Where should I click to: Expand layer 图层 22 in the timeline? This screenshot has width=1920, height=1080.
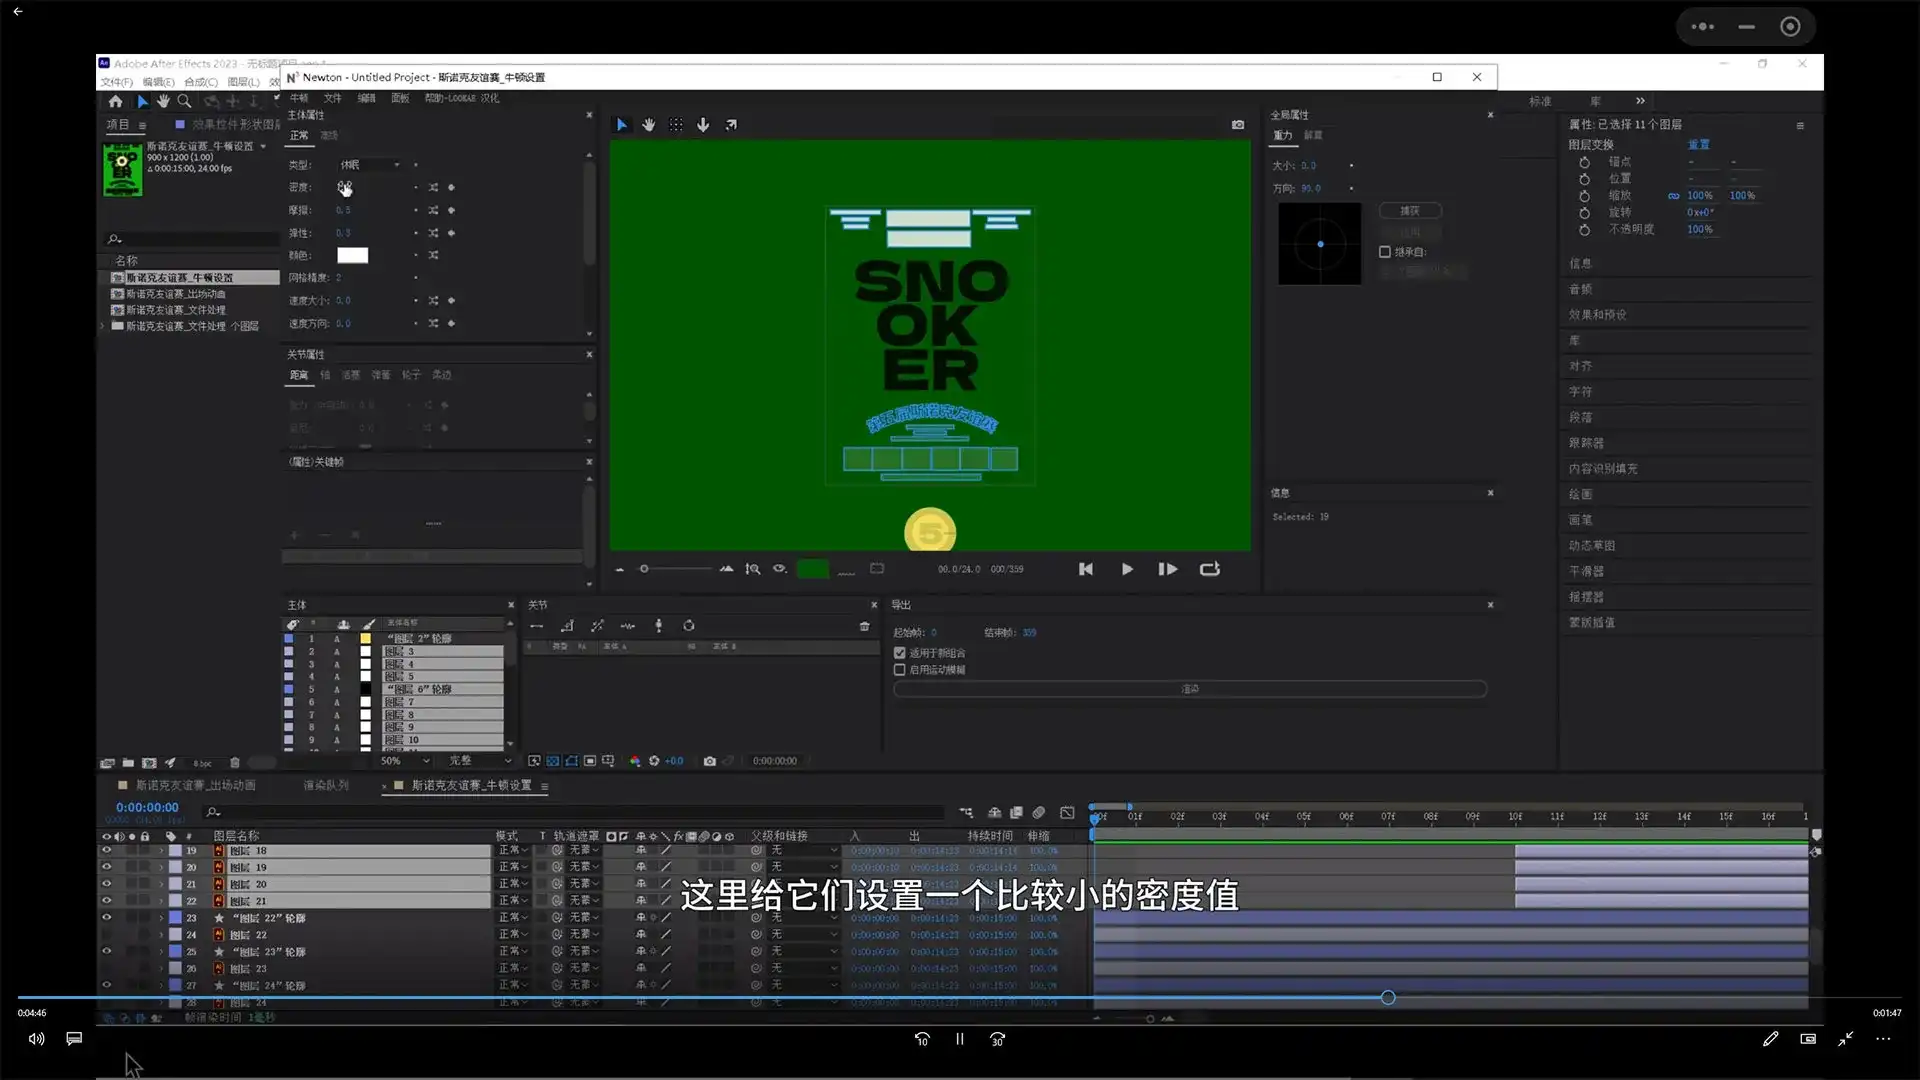[160, 934]
